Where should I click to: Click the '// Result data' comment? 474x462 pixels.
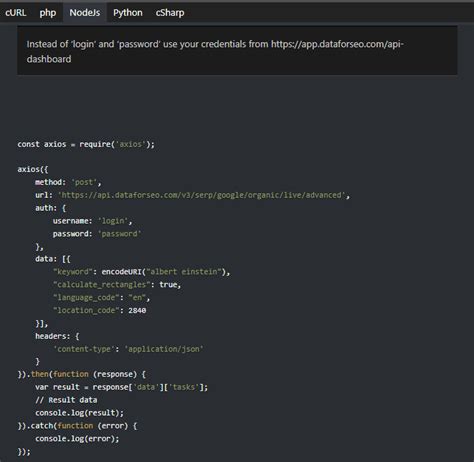pyautogui.click(x=66, y=400)
